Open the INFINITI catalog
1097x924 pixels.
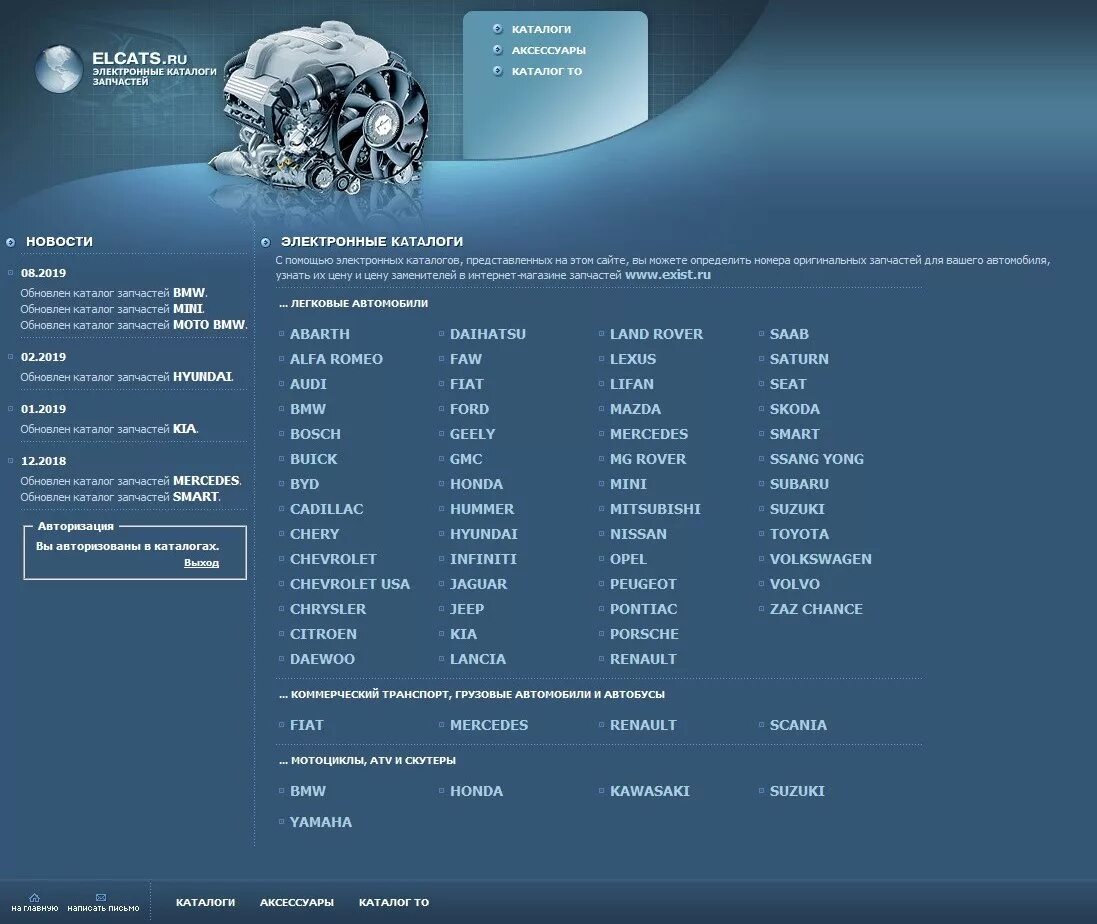point(483,560)
